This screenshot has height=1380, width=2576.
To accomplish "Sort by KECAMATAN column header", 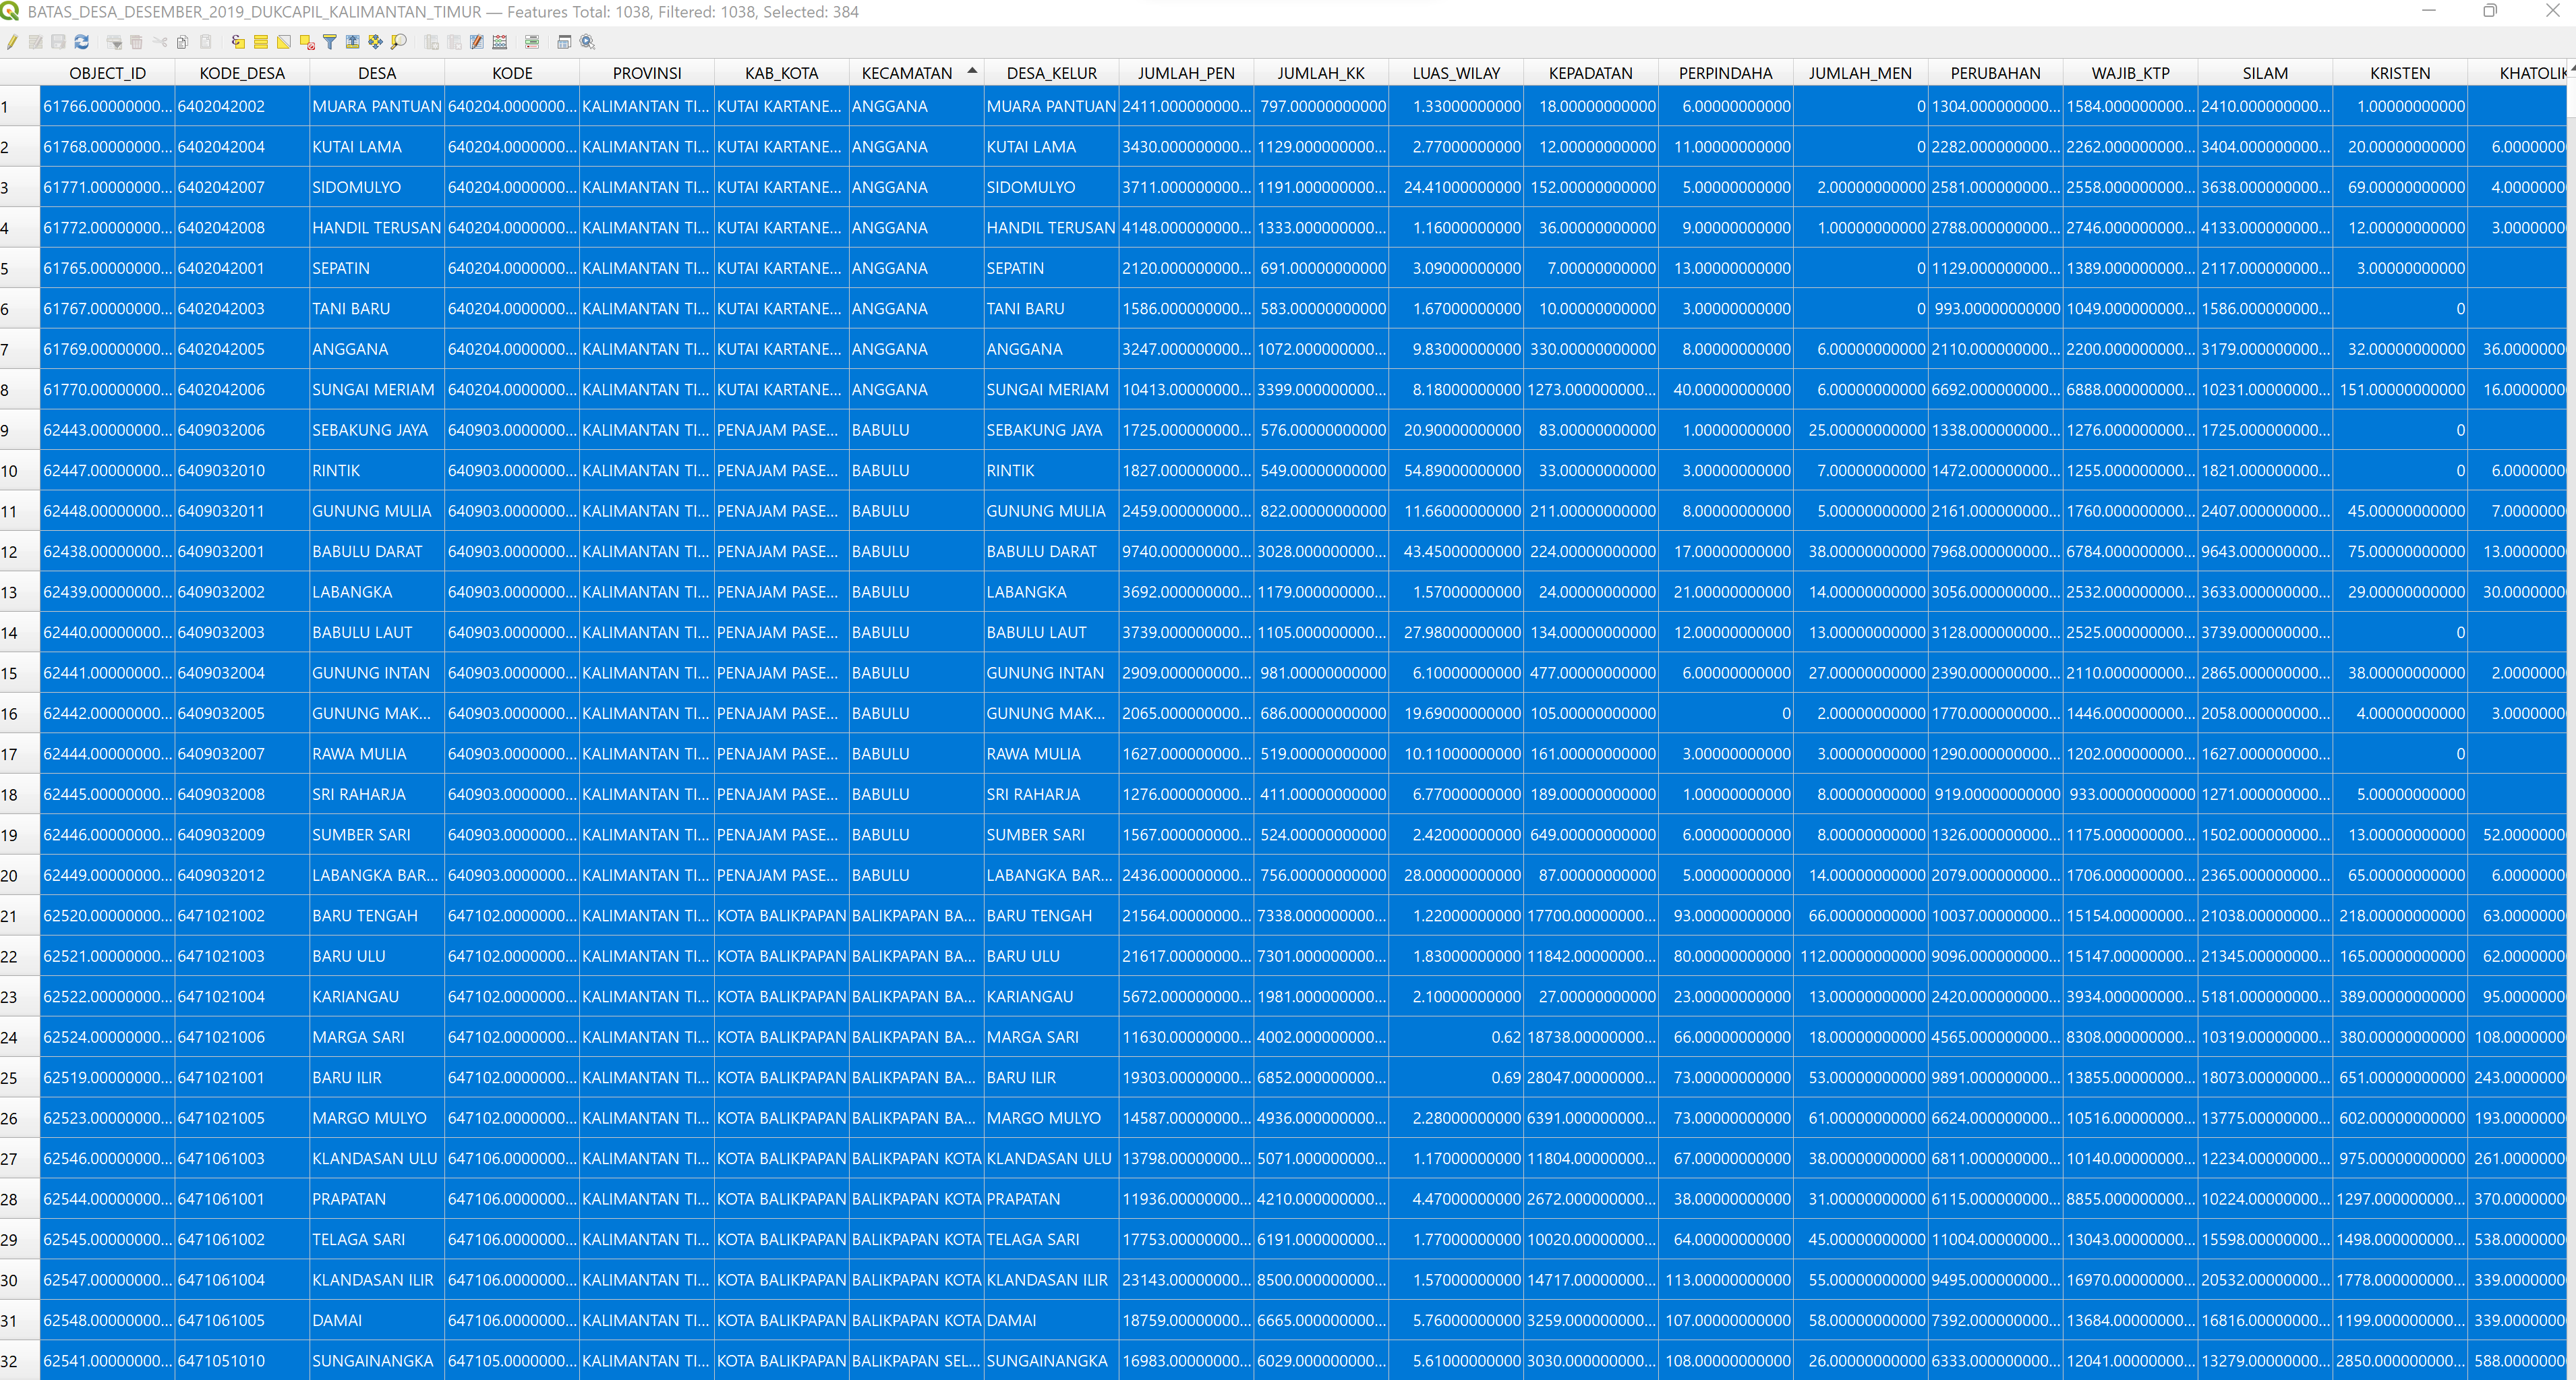I will (x=907, y=73).
